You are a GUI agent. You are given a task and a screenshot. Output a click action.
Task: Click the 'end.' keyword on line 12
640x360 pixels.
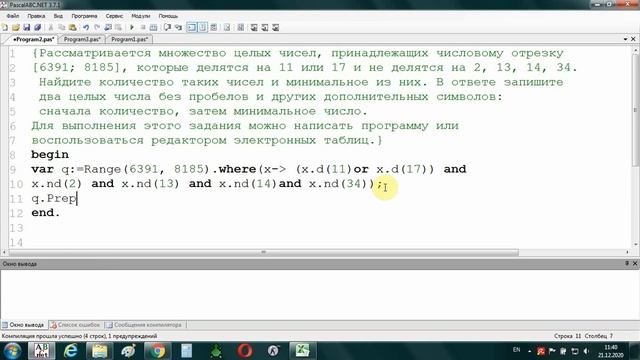point(45,213)
